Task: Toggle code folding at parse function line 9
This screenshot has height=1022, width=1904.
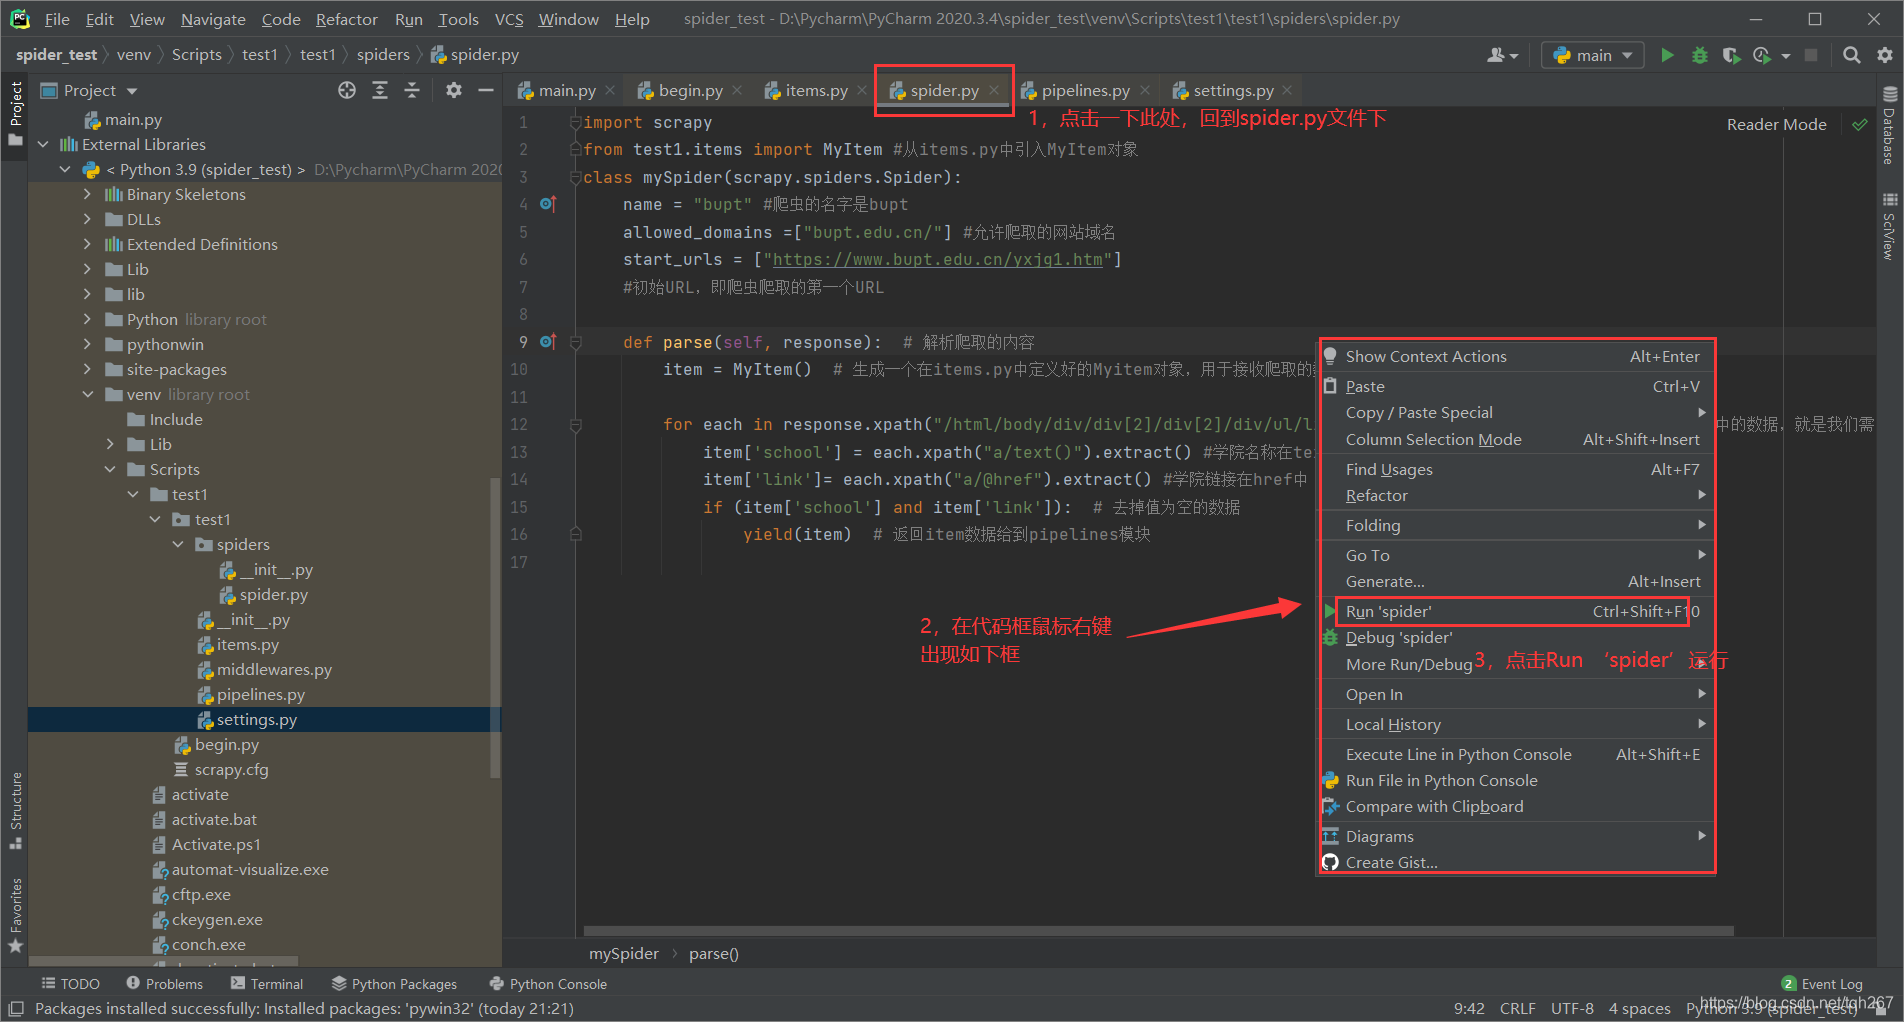Action: pyautogui.click(x=576, y=342)
